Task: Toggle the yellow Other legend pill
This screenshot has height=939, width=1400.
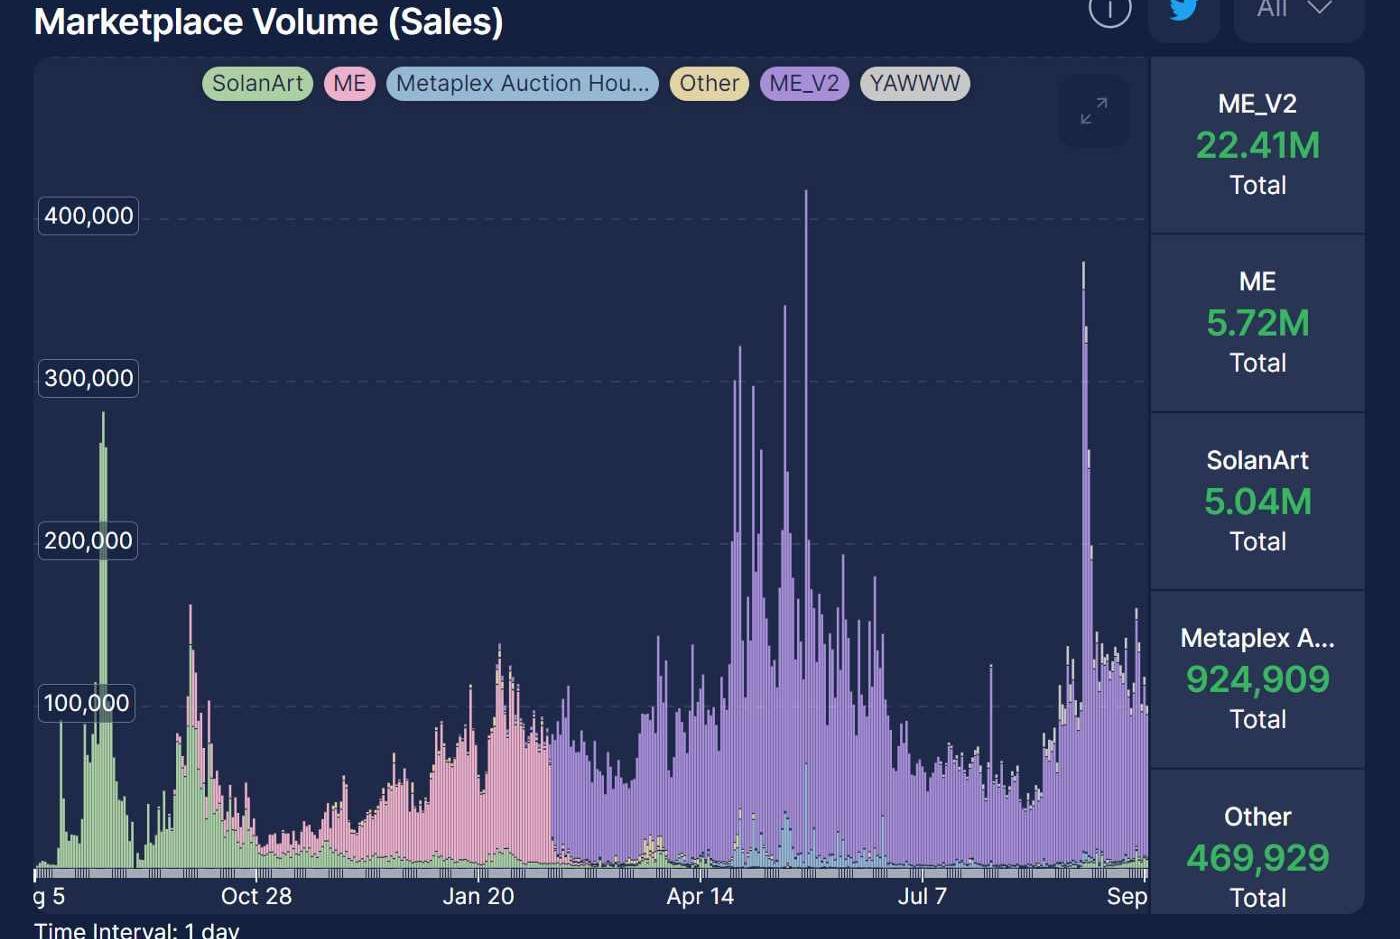Action: (x=709, y=84)
